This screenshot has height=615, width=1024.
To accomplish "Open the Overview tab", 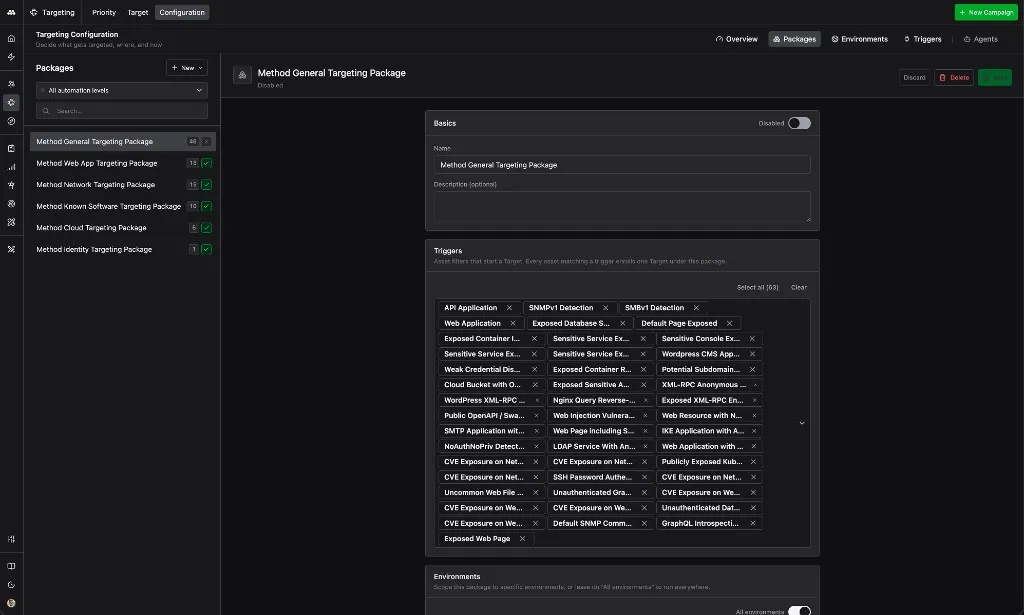I will click(x=737, y=39).
